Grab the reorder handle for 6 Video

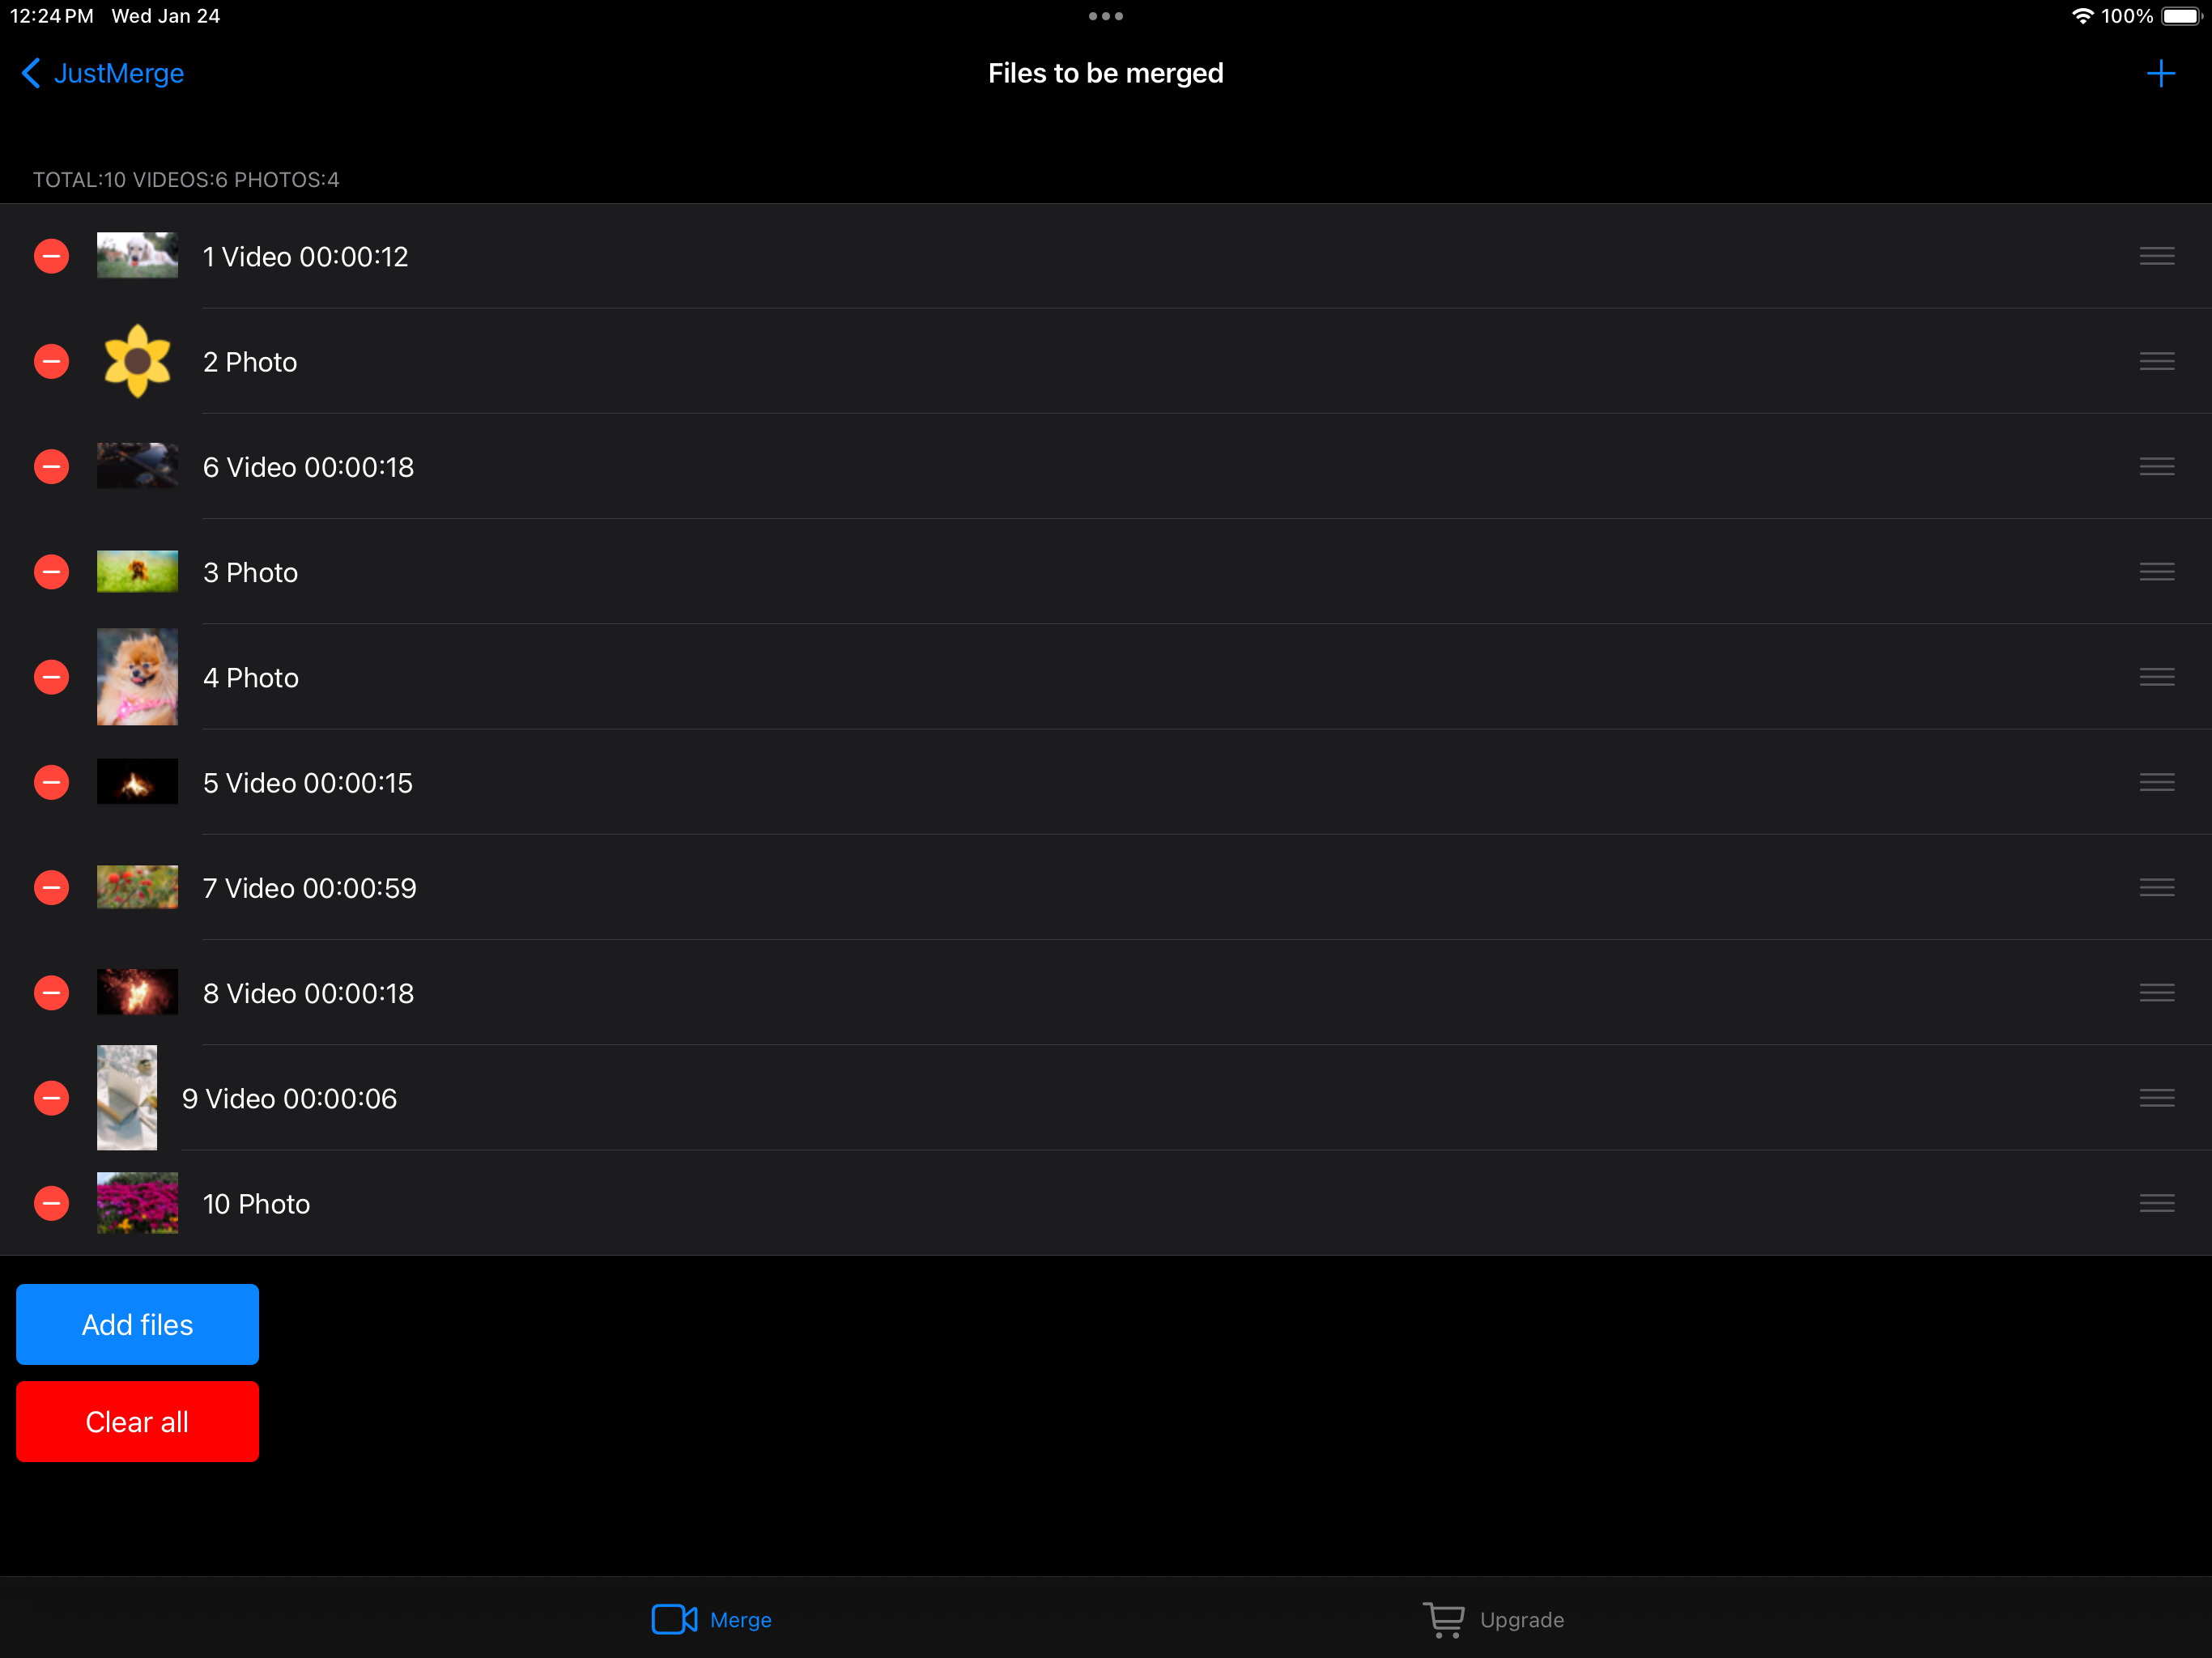[2156, 466]
